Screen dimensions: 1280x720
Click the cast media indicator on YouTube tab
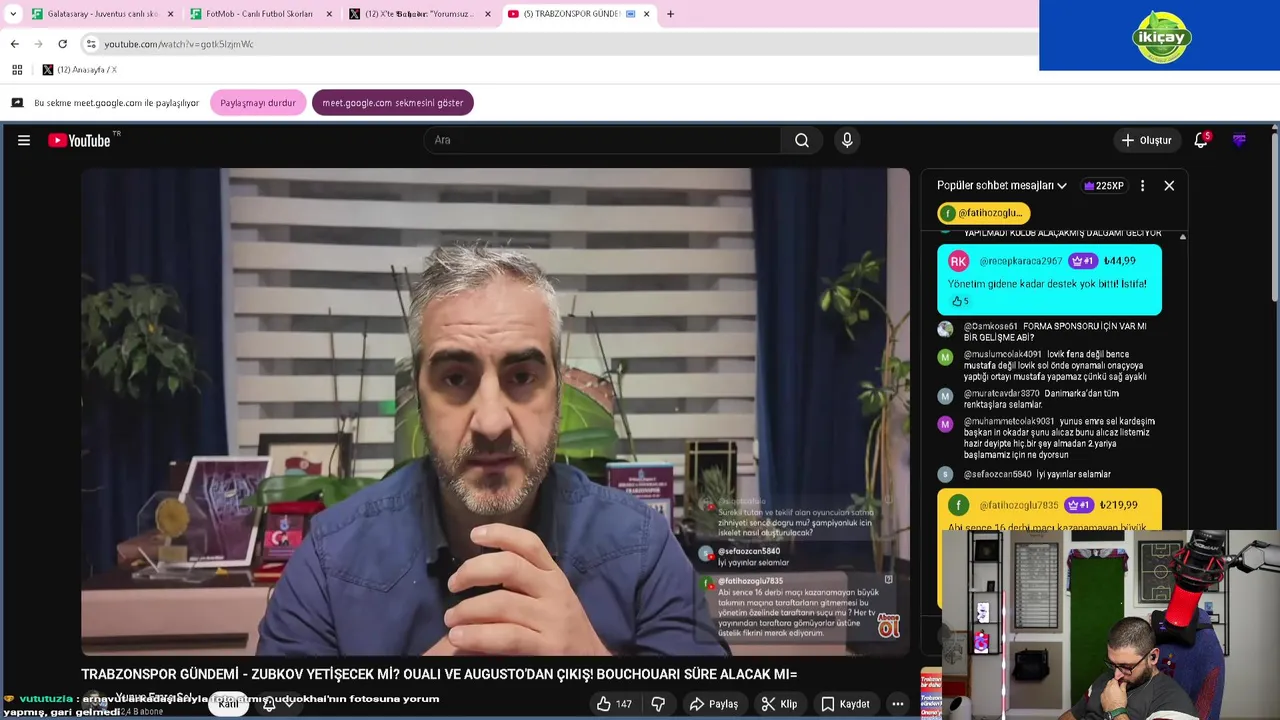[x=631, y=14]
